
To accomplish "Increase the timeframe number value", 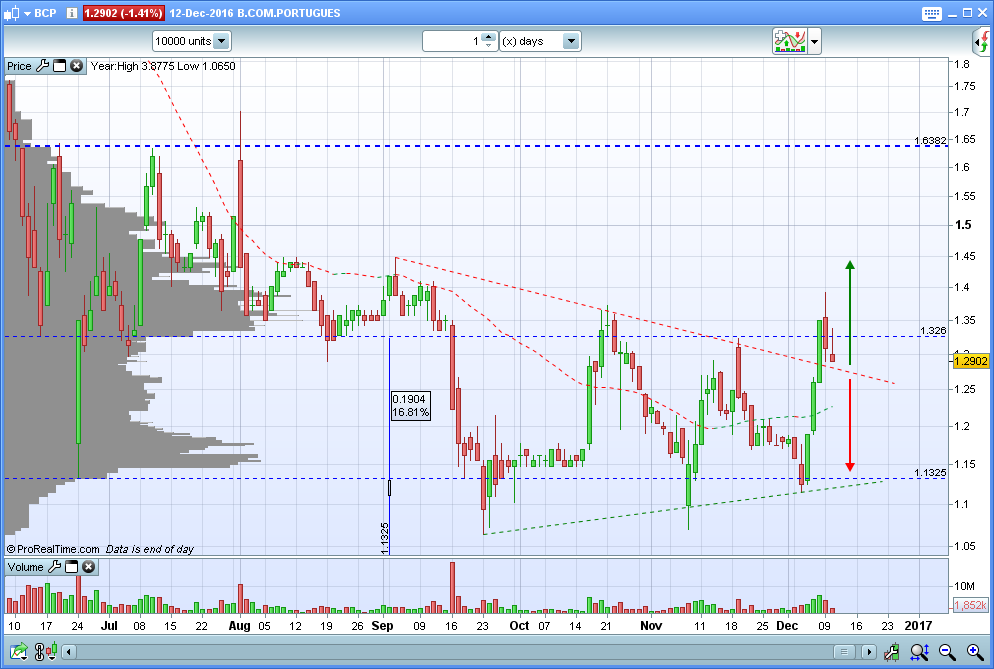I will (x=489, y=37).
